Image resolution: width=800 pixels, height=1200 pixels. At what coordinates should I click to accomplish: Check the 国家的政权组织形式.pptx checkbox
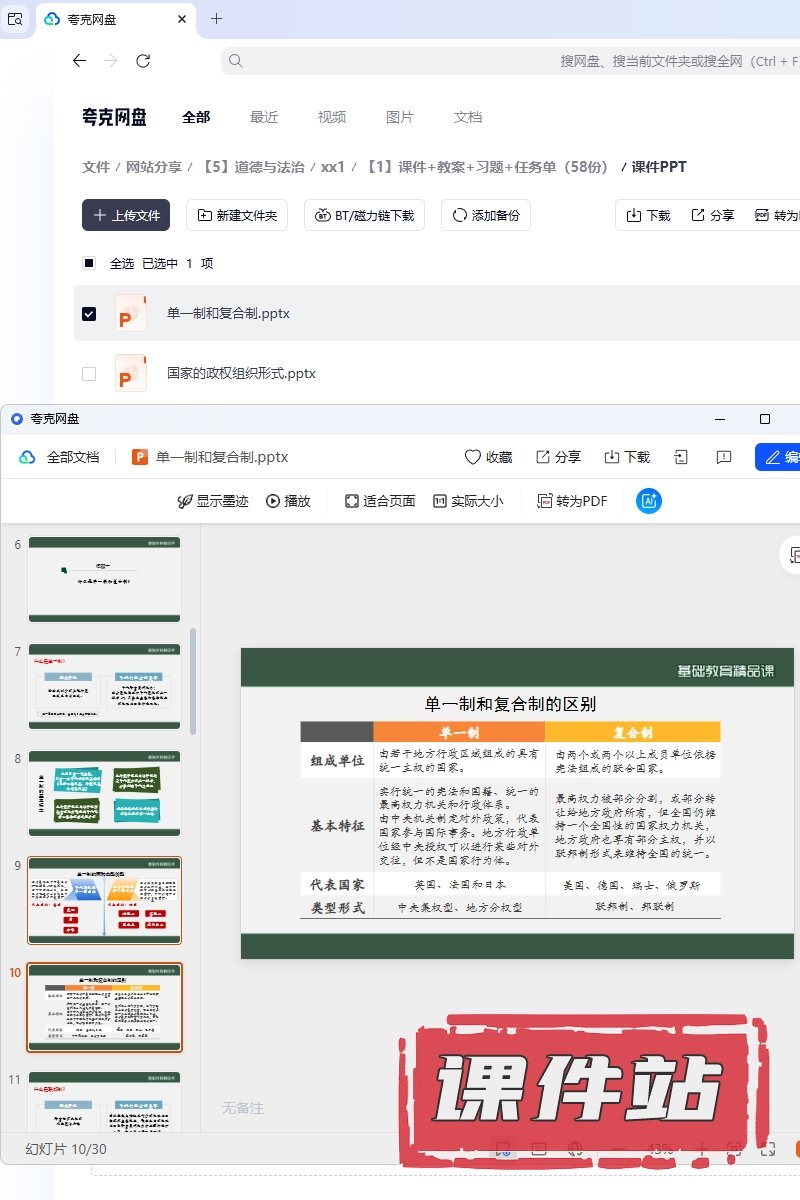click(x=89, y=374)
